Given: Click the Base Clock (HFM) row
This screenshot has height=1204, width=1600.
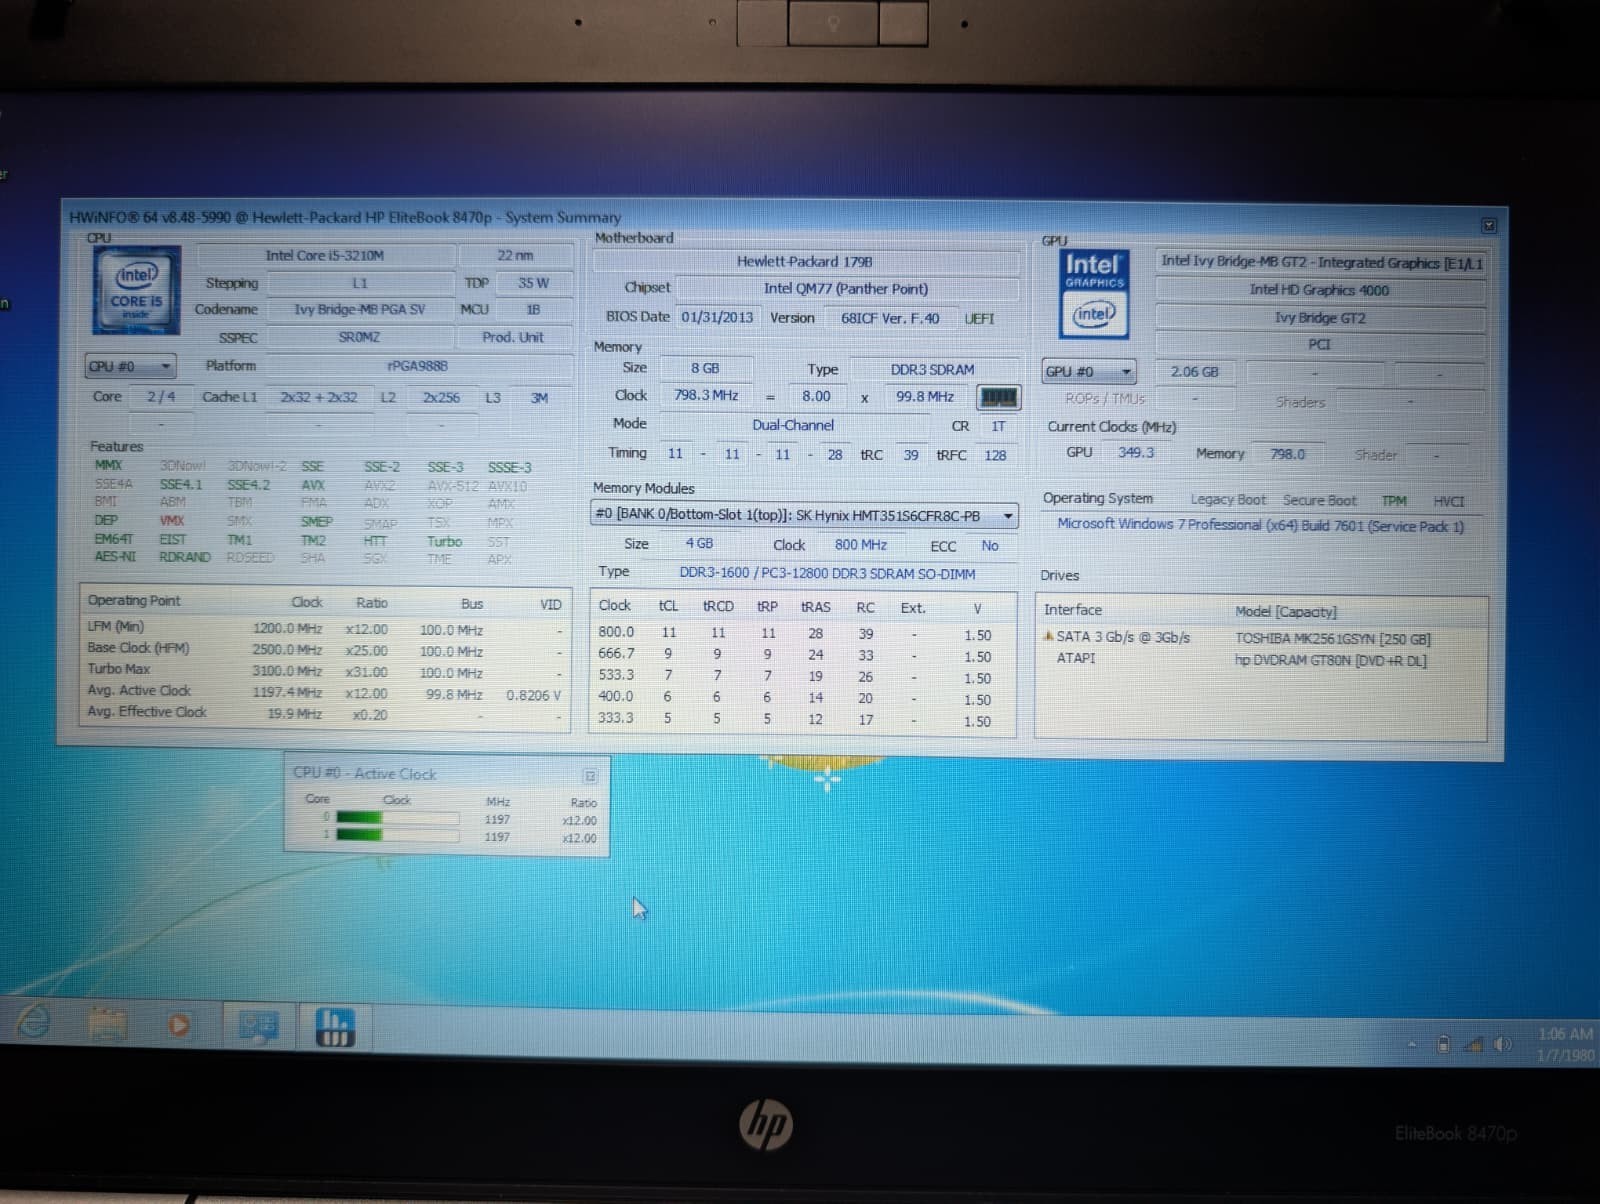Looking at the screenshot, I should pyautogui.click(x=325, y=649).
